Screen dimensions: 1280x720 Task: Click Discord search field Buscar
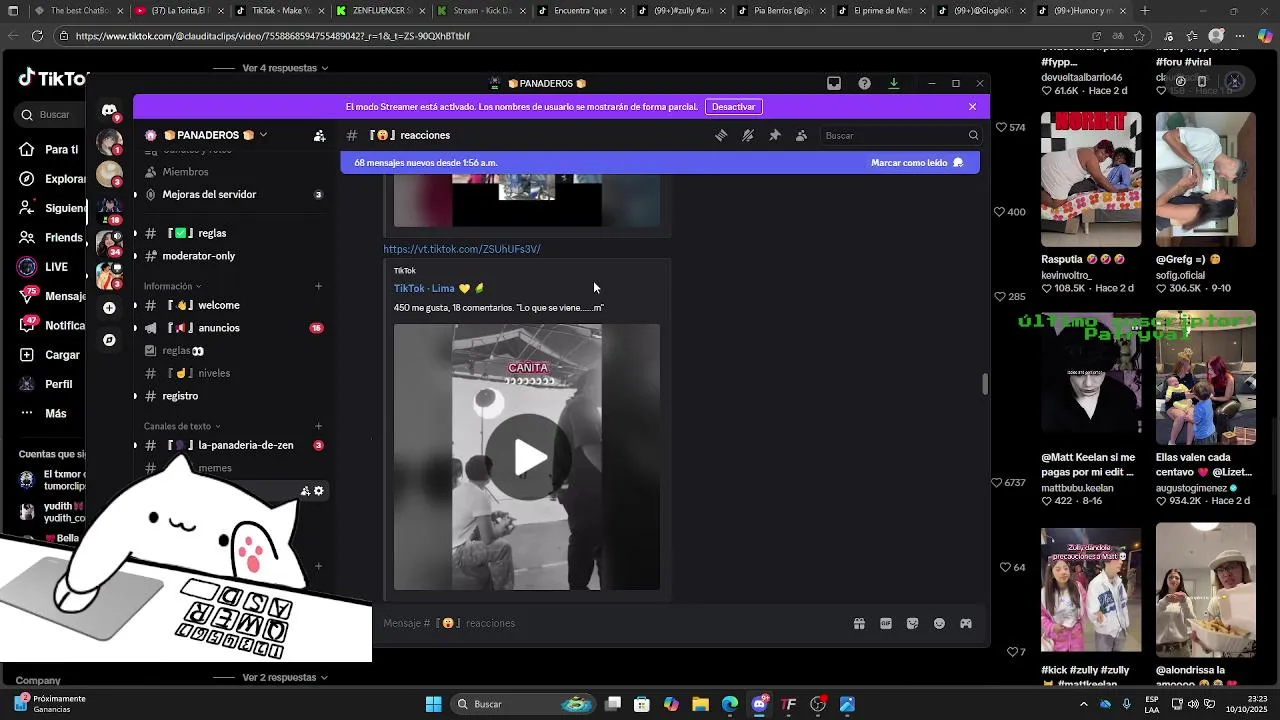901,135
